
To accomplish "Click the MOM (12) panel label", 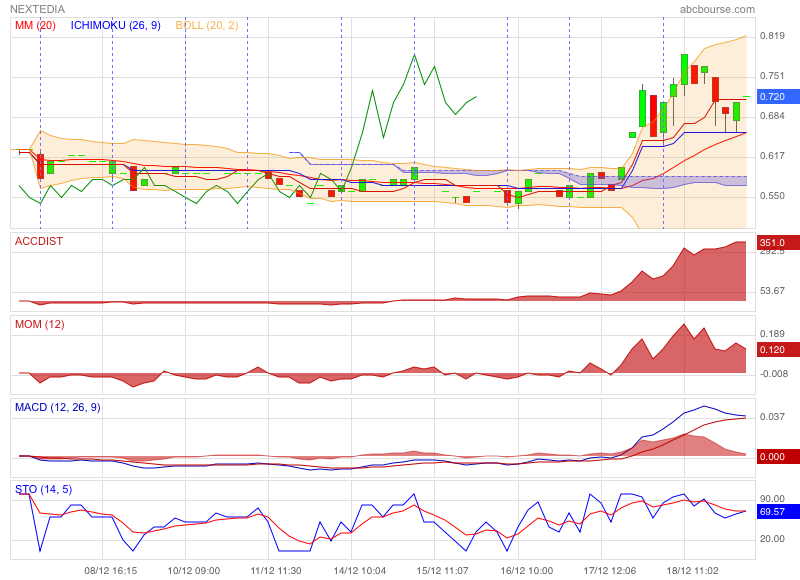I will point(40,324).
